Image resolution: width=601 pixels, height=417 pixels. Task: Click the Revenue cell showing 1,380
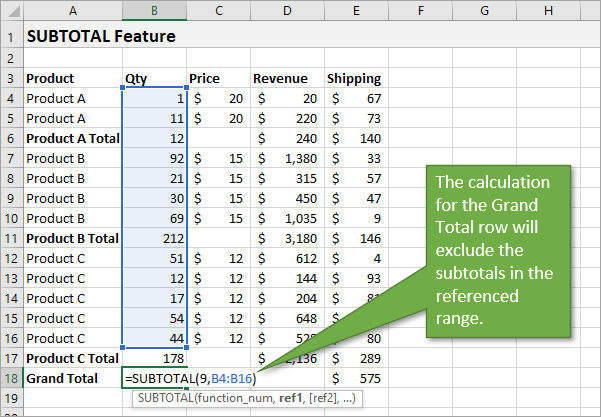[x=287, y=158]
